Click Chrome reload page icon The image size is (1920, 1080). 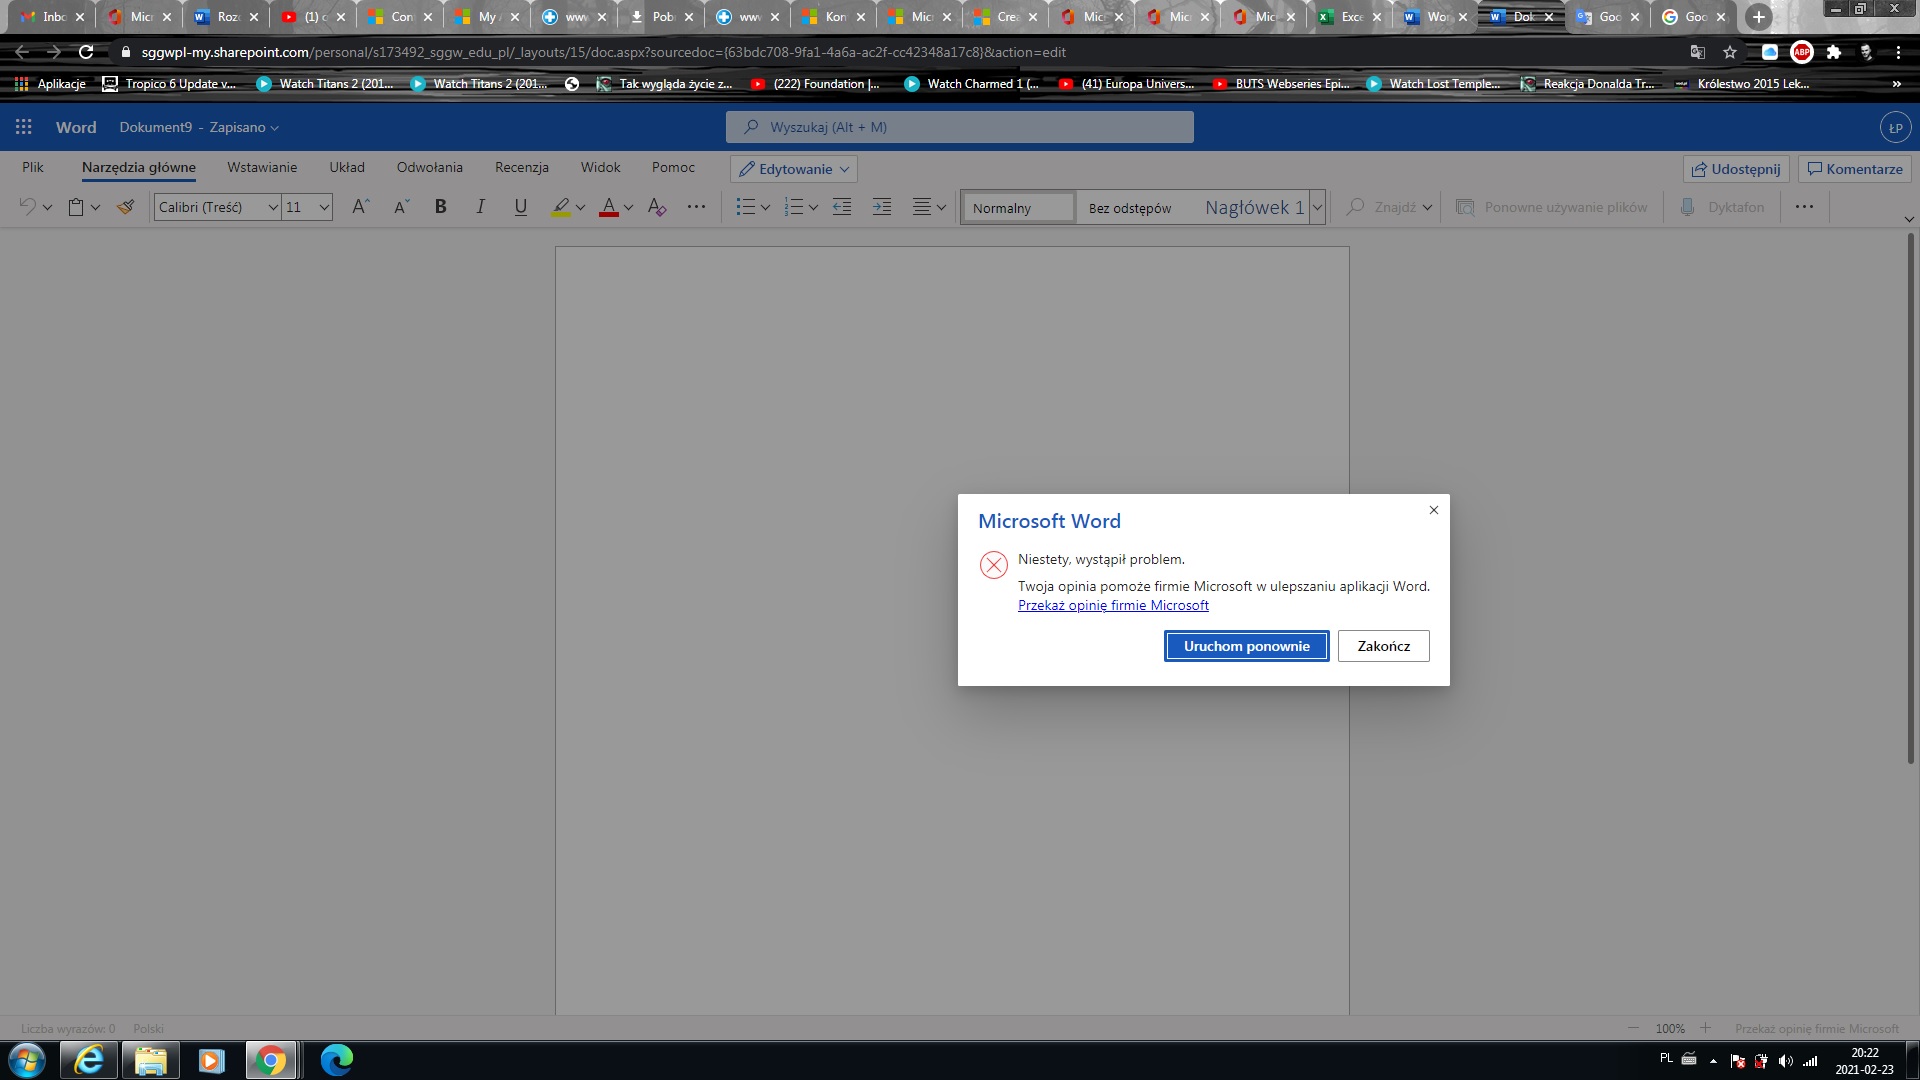pyautogui.click(x=86, y=52)
